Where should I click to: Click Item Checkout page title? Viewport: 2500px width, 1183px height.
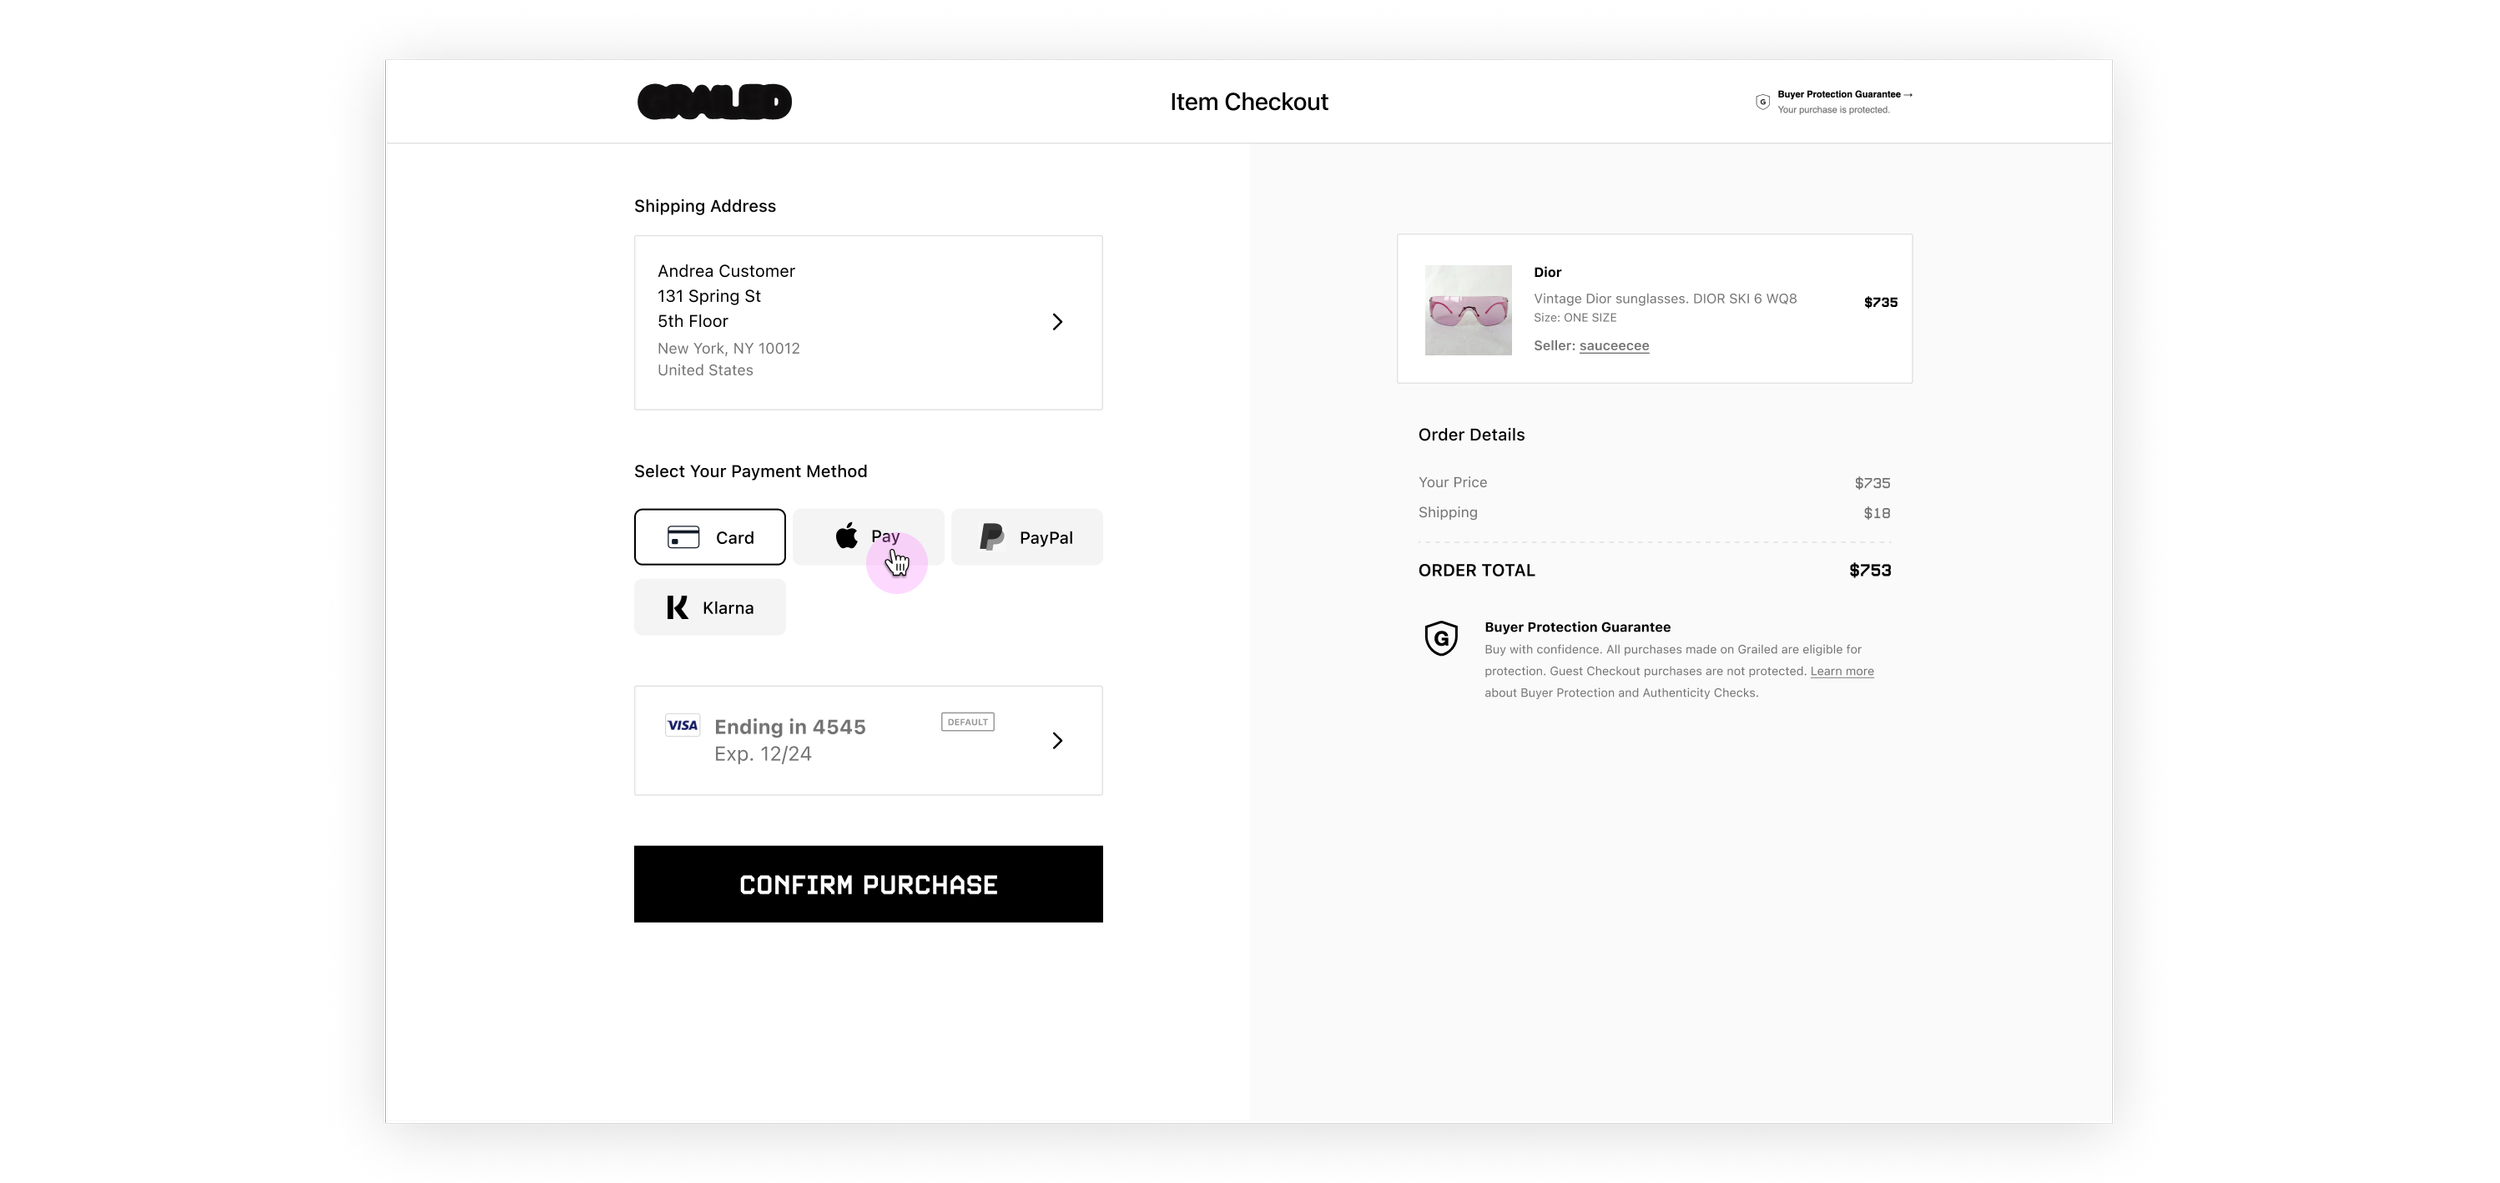click(1249, 102)
